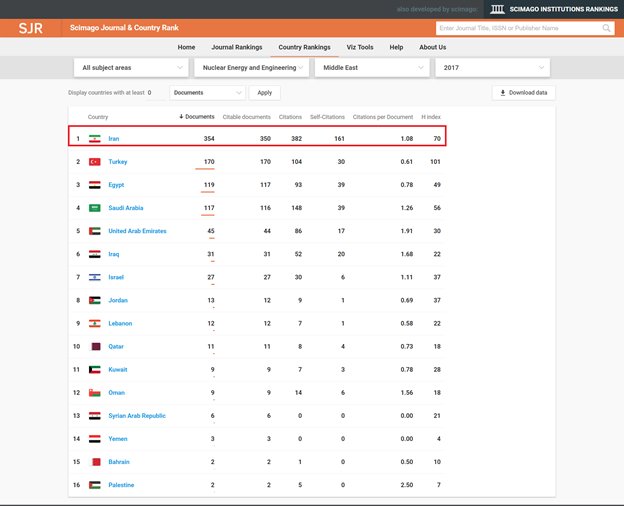Expand the Nuclear Energy and Engineering dropdown
This screenshot has width=624, height=506.
coord(250,67)
